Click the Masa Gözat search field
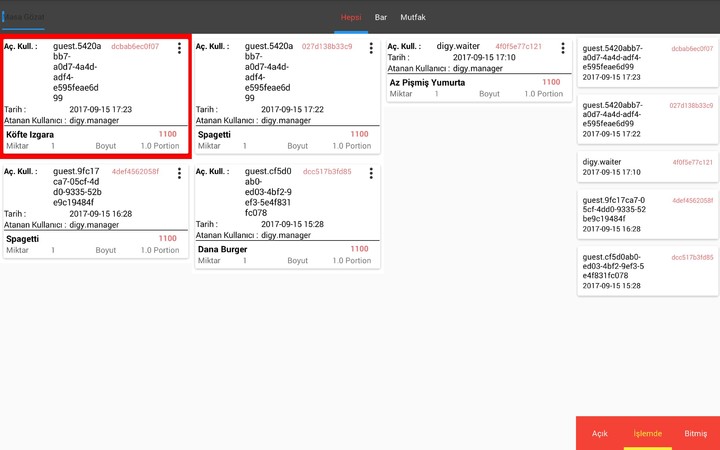Screen dimensions: 720x450 pos(24,18)
